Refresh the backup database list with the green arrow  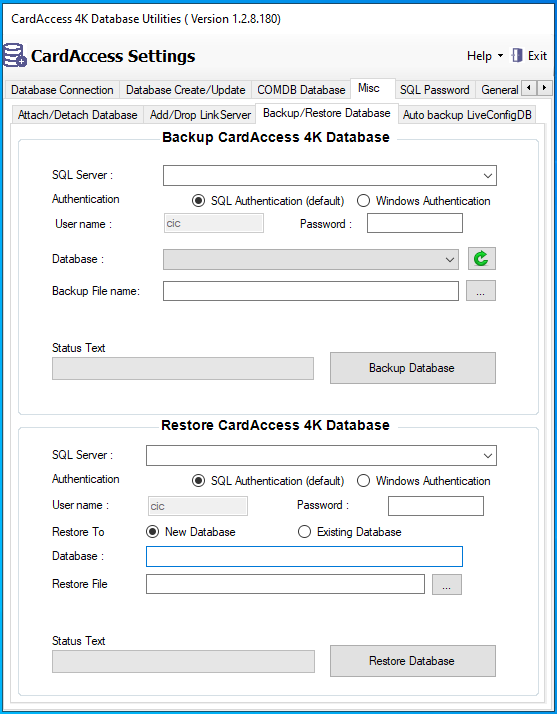click(481, 259)
